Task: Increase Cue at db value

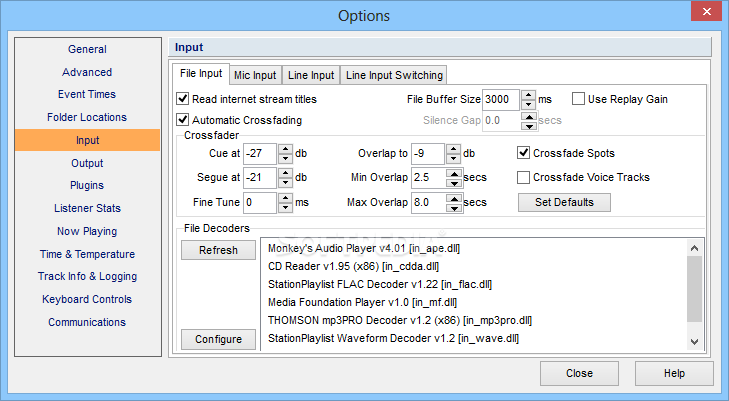Action: tap(285, 149)
